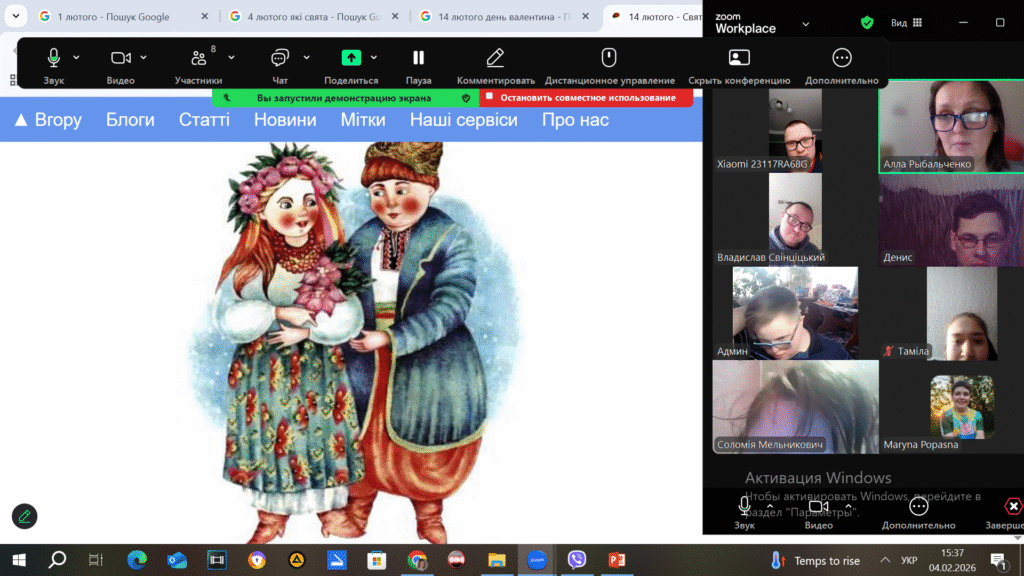The width and height of the screenshot is (1024, 576).
Task: Click Остановить совместное использование button
Action: point(587,98)
